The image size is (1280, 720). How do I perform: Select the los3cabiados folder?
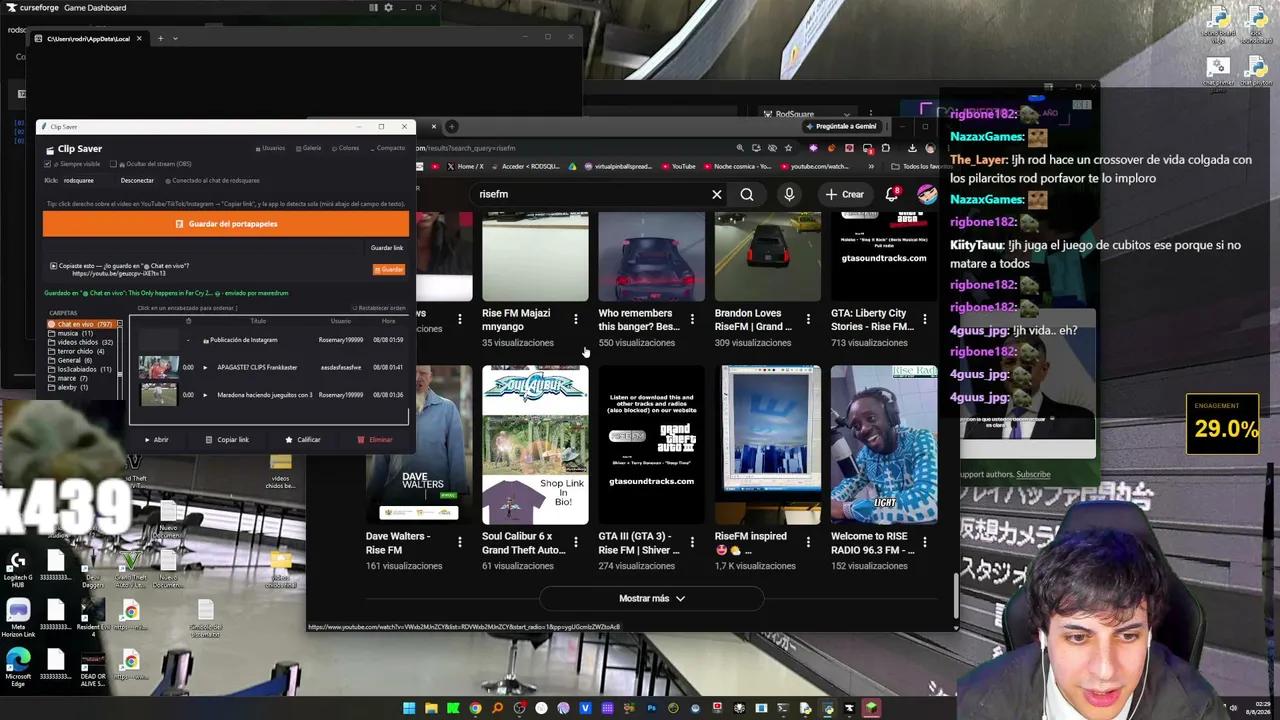80,369
